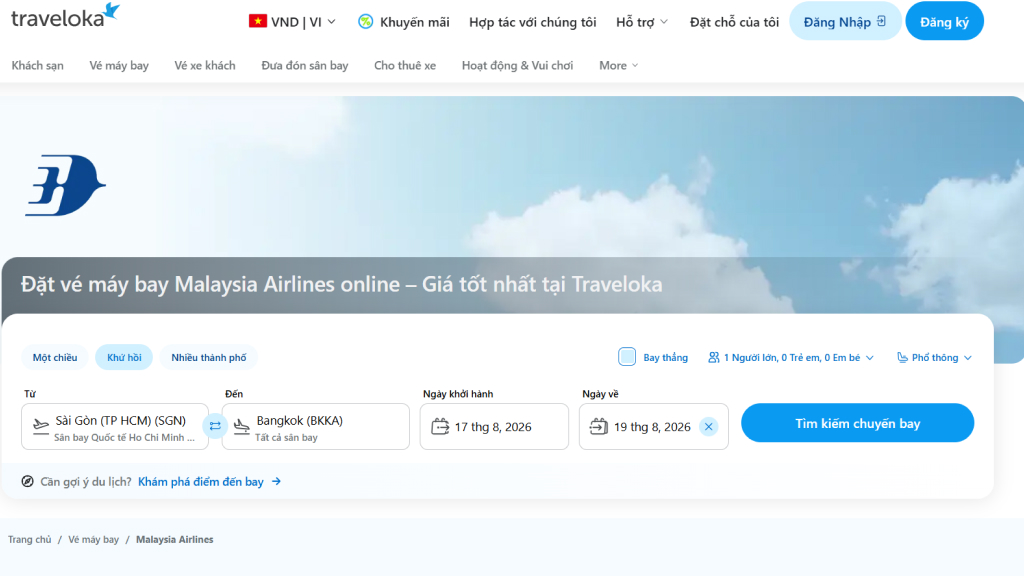
Task: Click Tìm kiếm chuyến bay button
Action: (857, 423)
